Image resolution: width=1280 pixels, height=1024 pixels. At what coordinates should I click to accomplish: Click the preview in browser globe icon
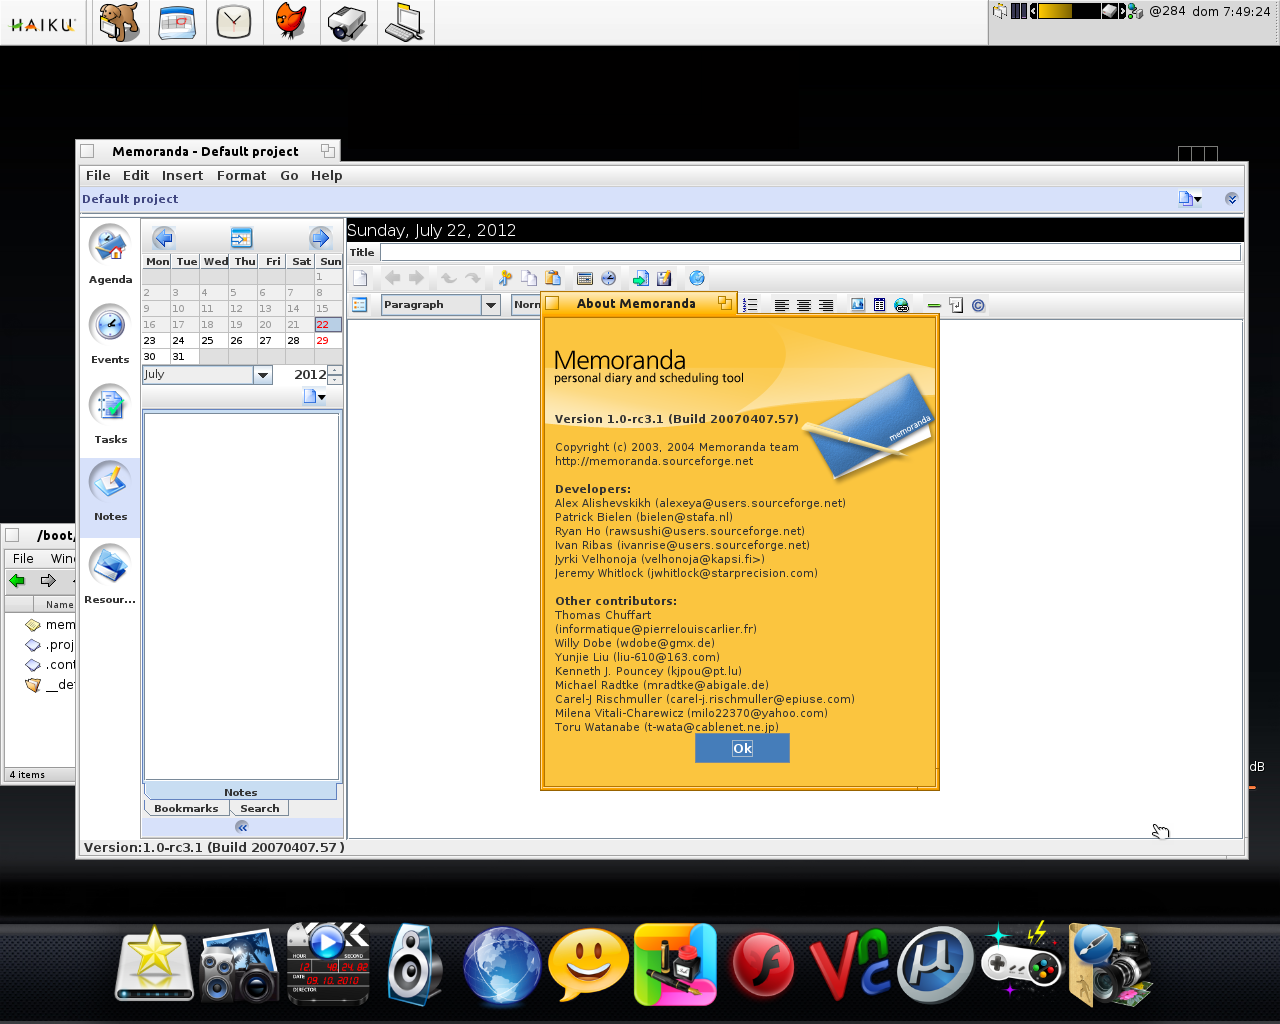pyautogui.click(x=697, y=278)
